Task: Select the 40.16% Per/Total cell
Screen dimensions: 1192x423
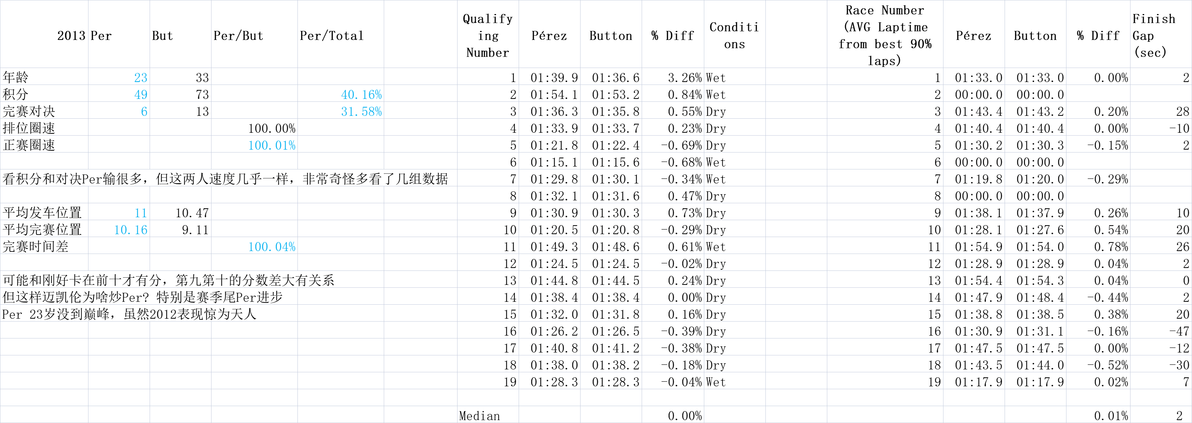Action: (x=341, y=94)
